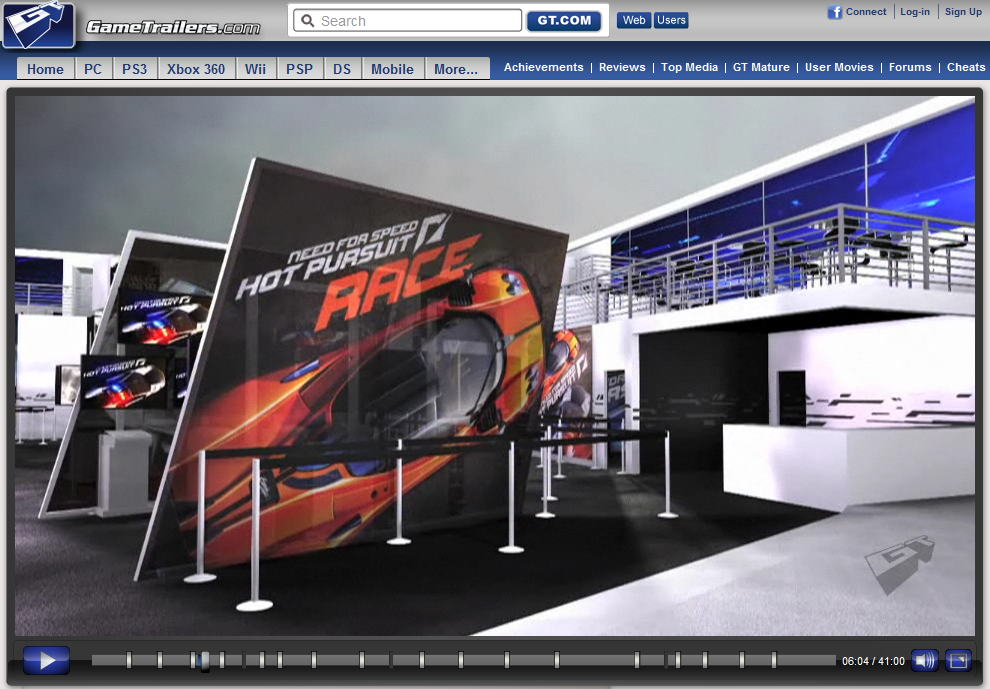
Task: Open the GT Mature link
Action: point(761,67)
